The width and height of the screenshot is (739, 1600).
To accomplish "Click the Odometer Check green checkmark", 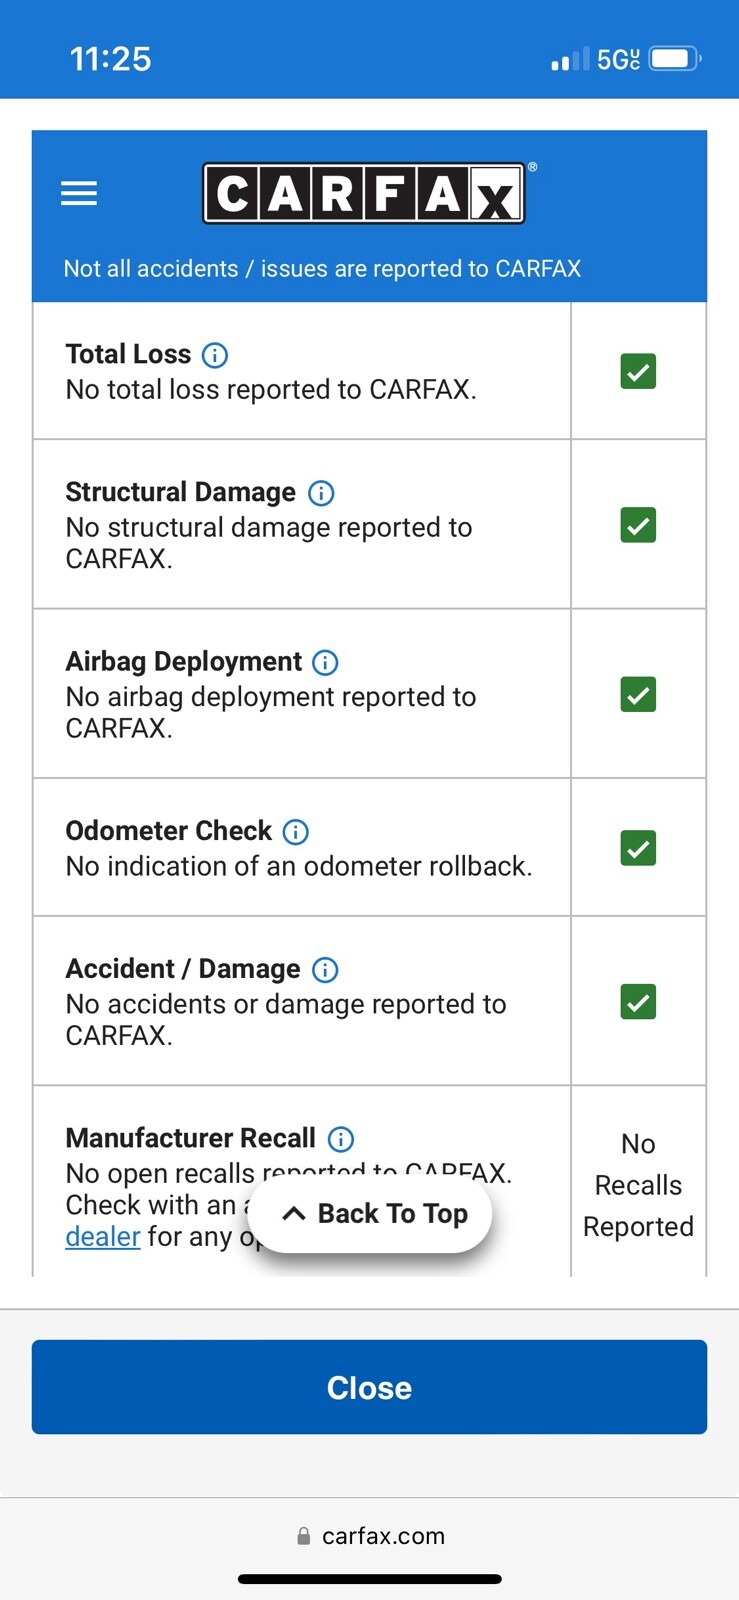I will (638, 848).
